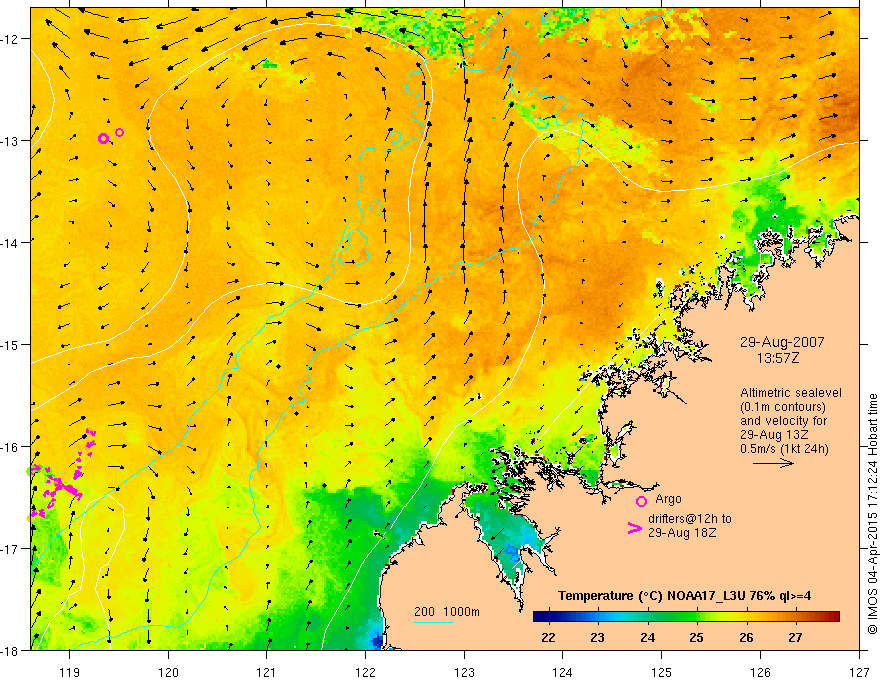Click the 29-Aug 18Z drifter legend text
This screenshot has height=680, width=880.
click(x=682, y=532)
